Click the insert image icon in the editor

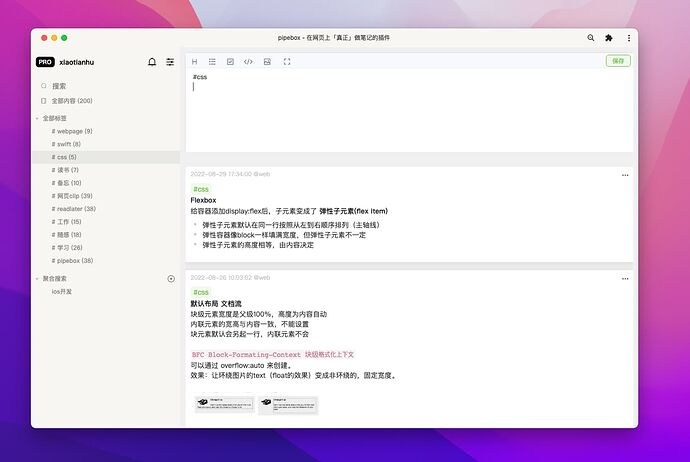[267, 62]
